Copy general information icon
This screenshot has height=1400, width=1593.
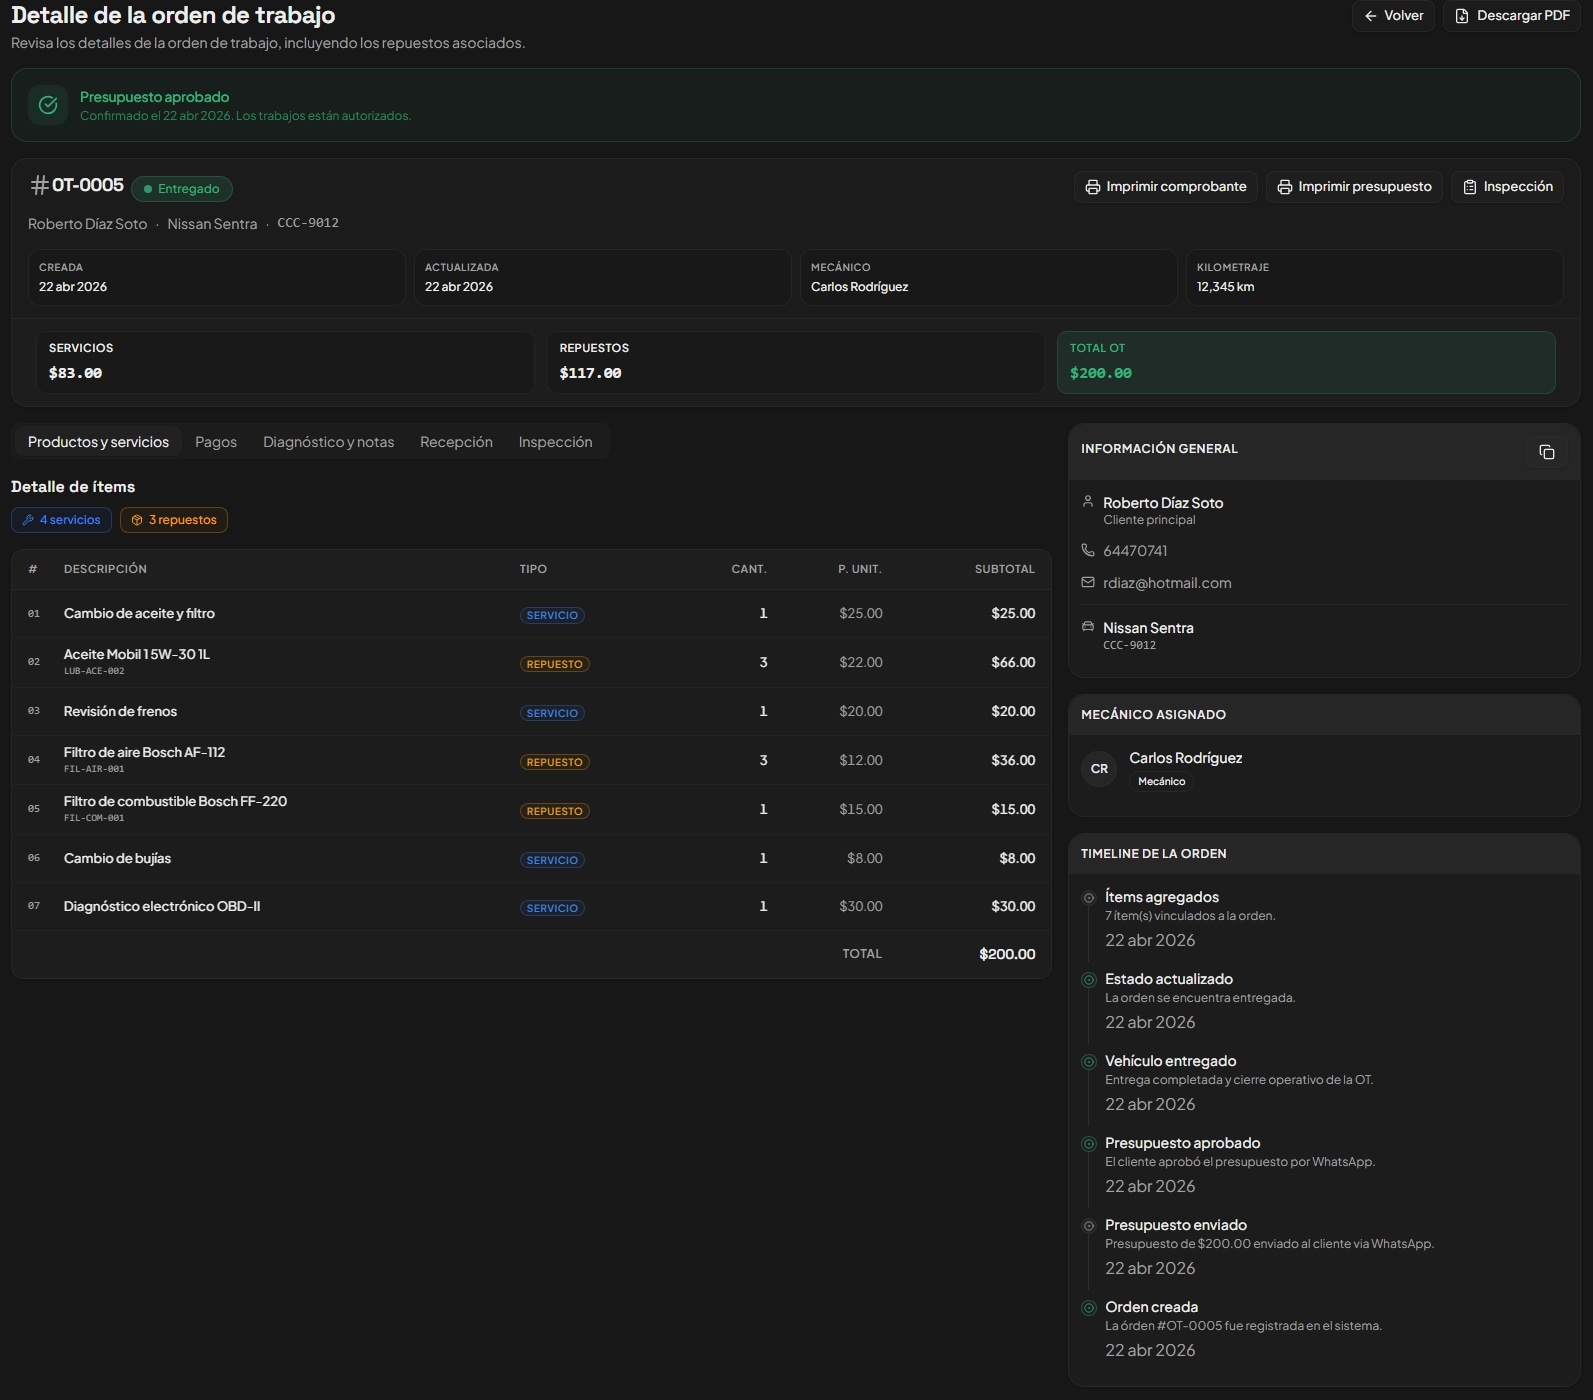click(x=1546, y=452)
